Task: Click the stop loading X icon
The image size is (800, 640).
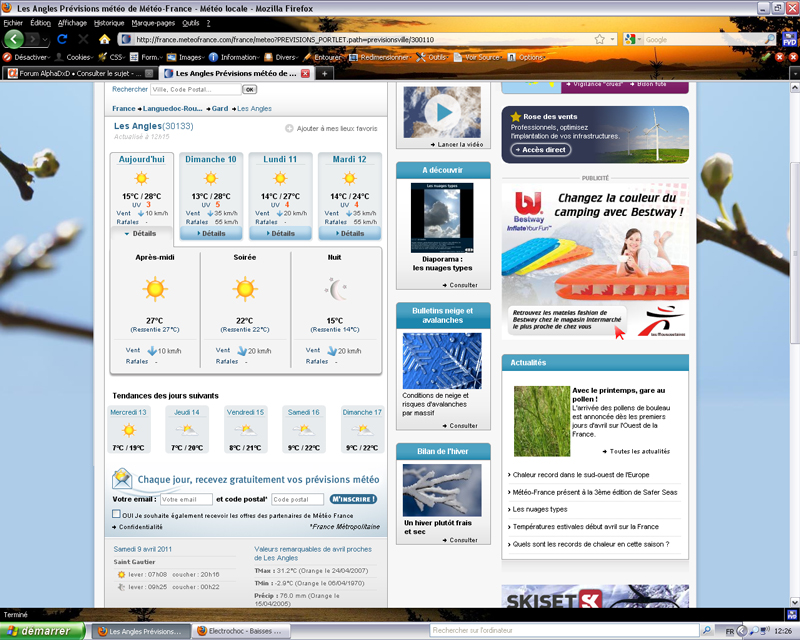Action: click(x=84, y=39)
